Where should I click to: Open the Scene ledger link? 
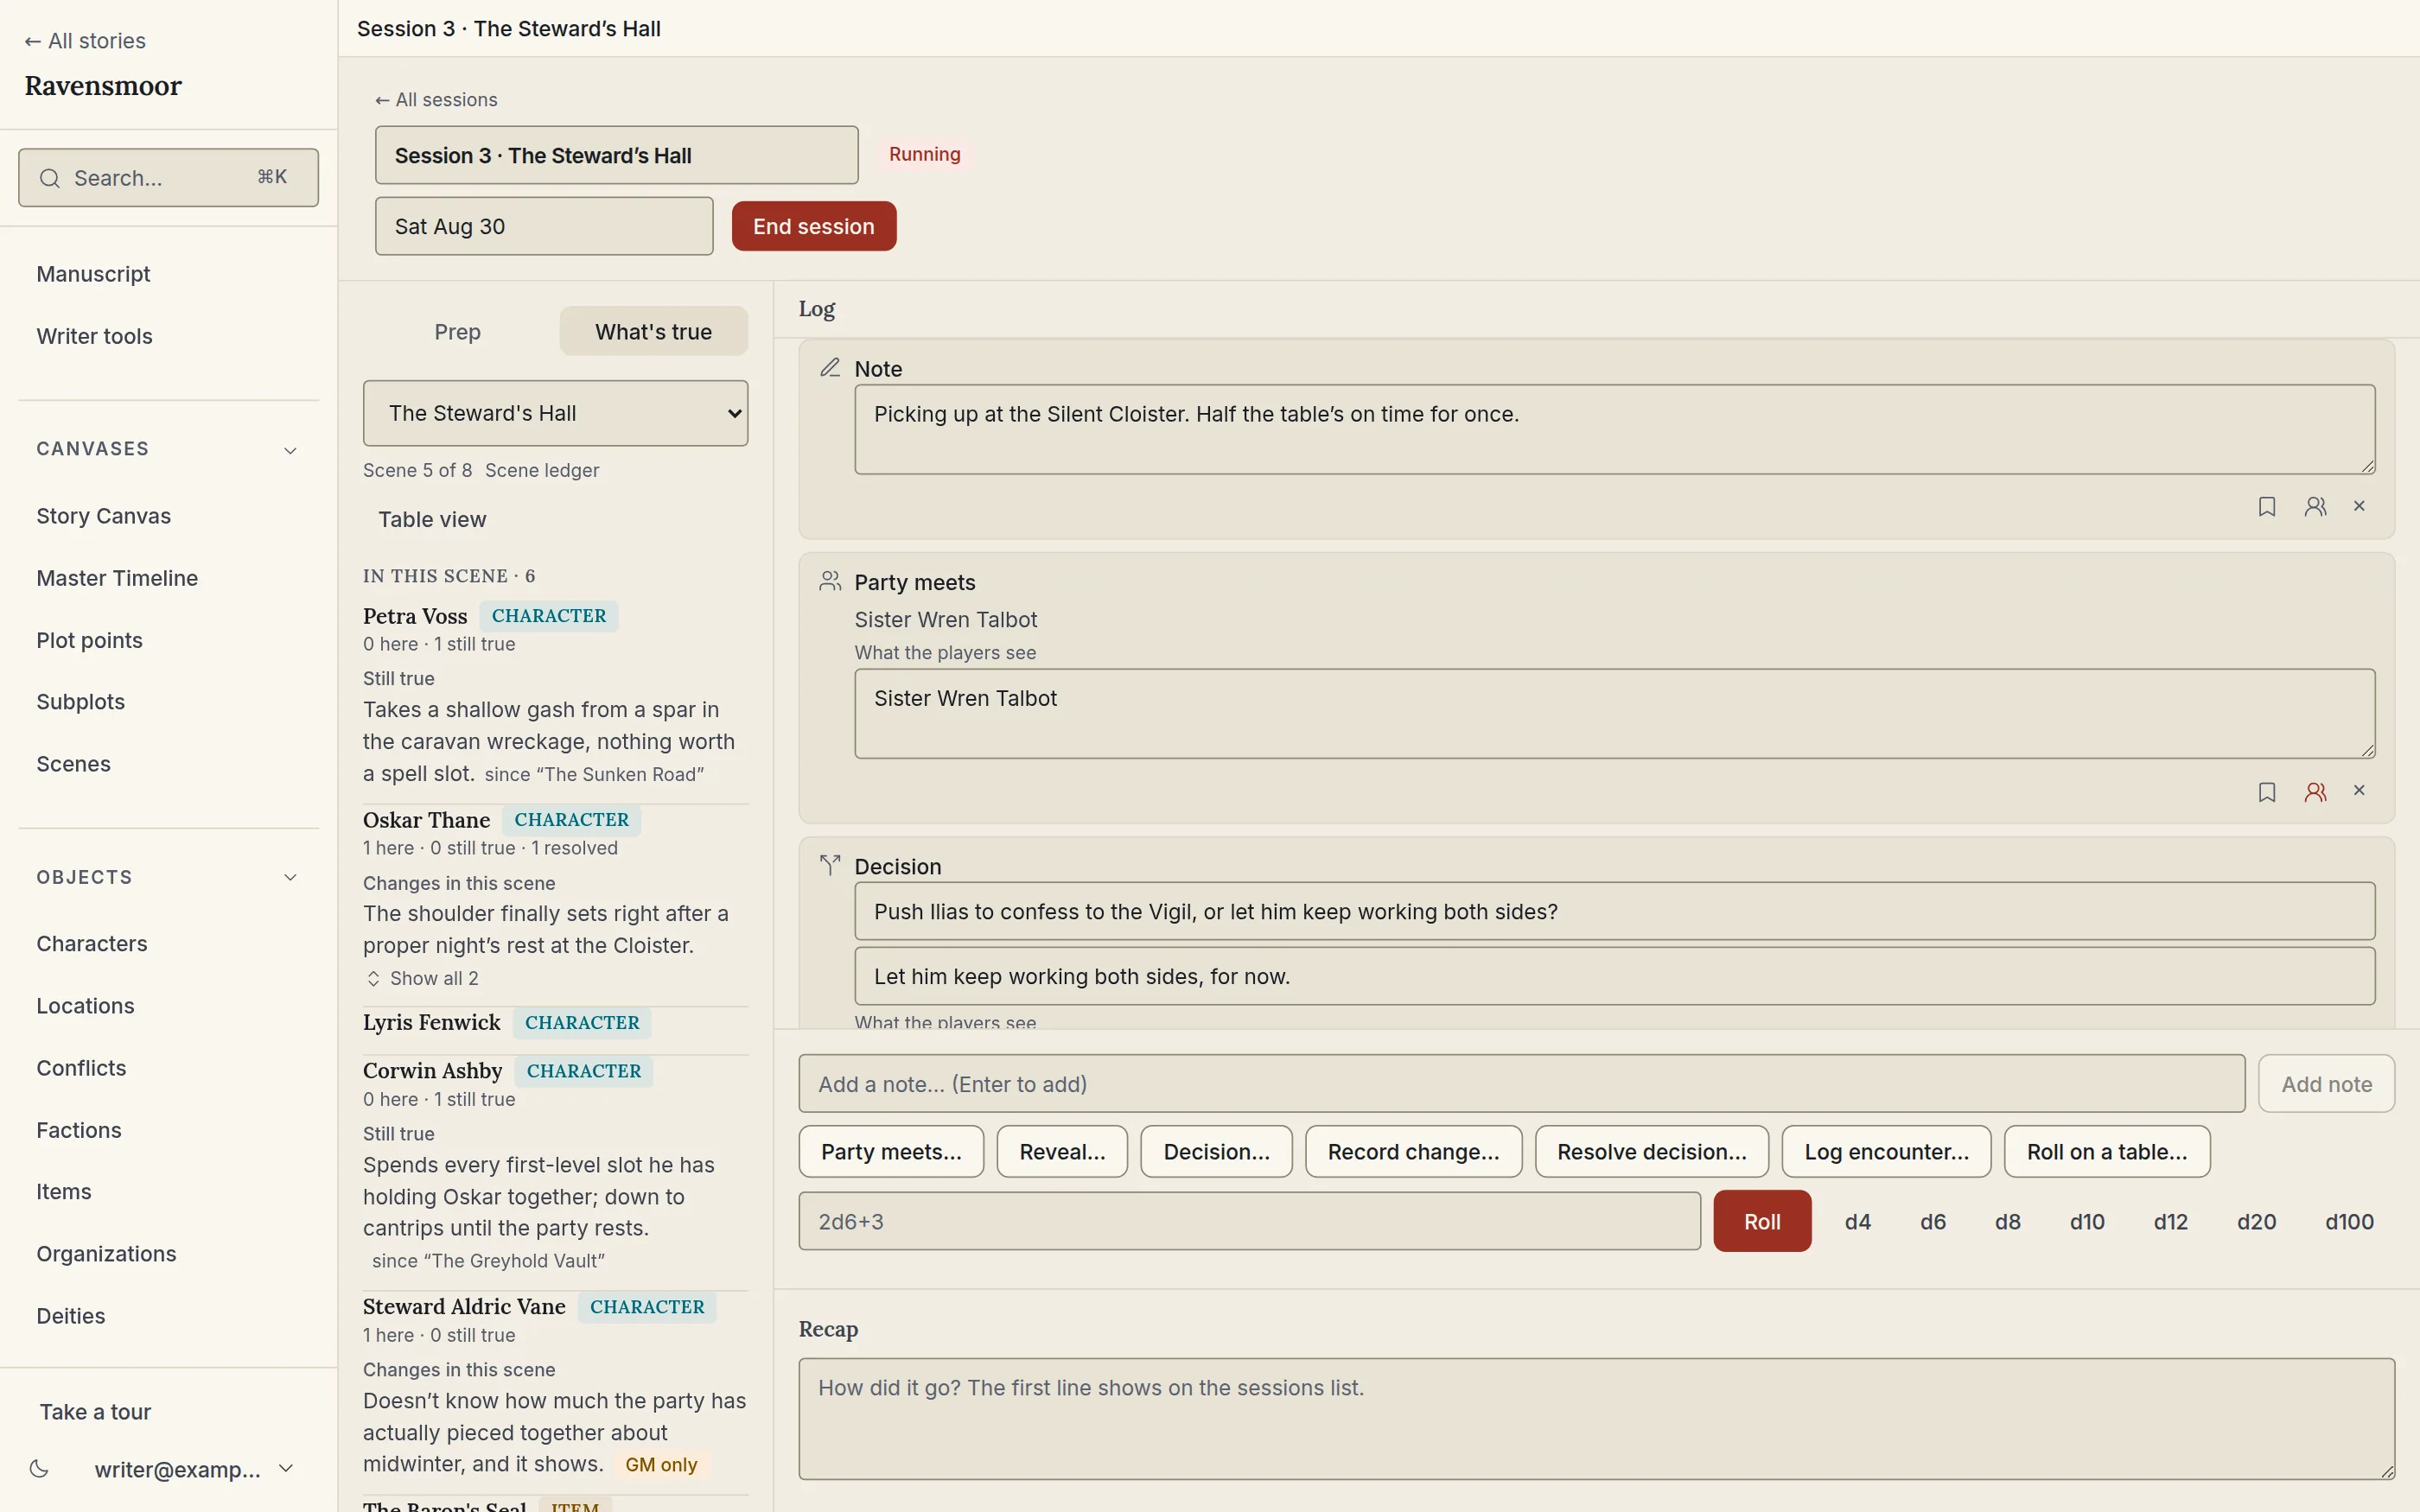542,470
